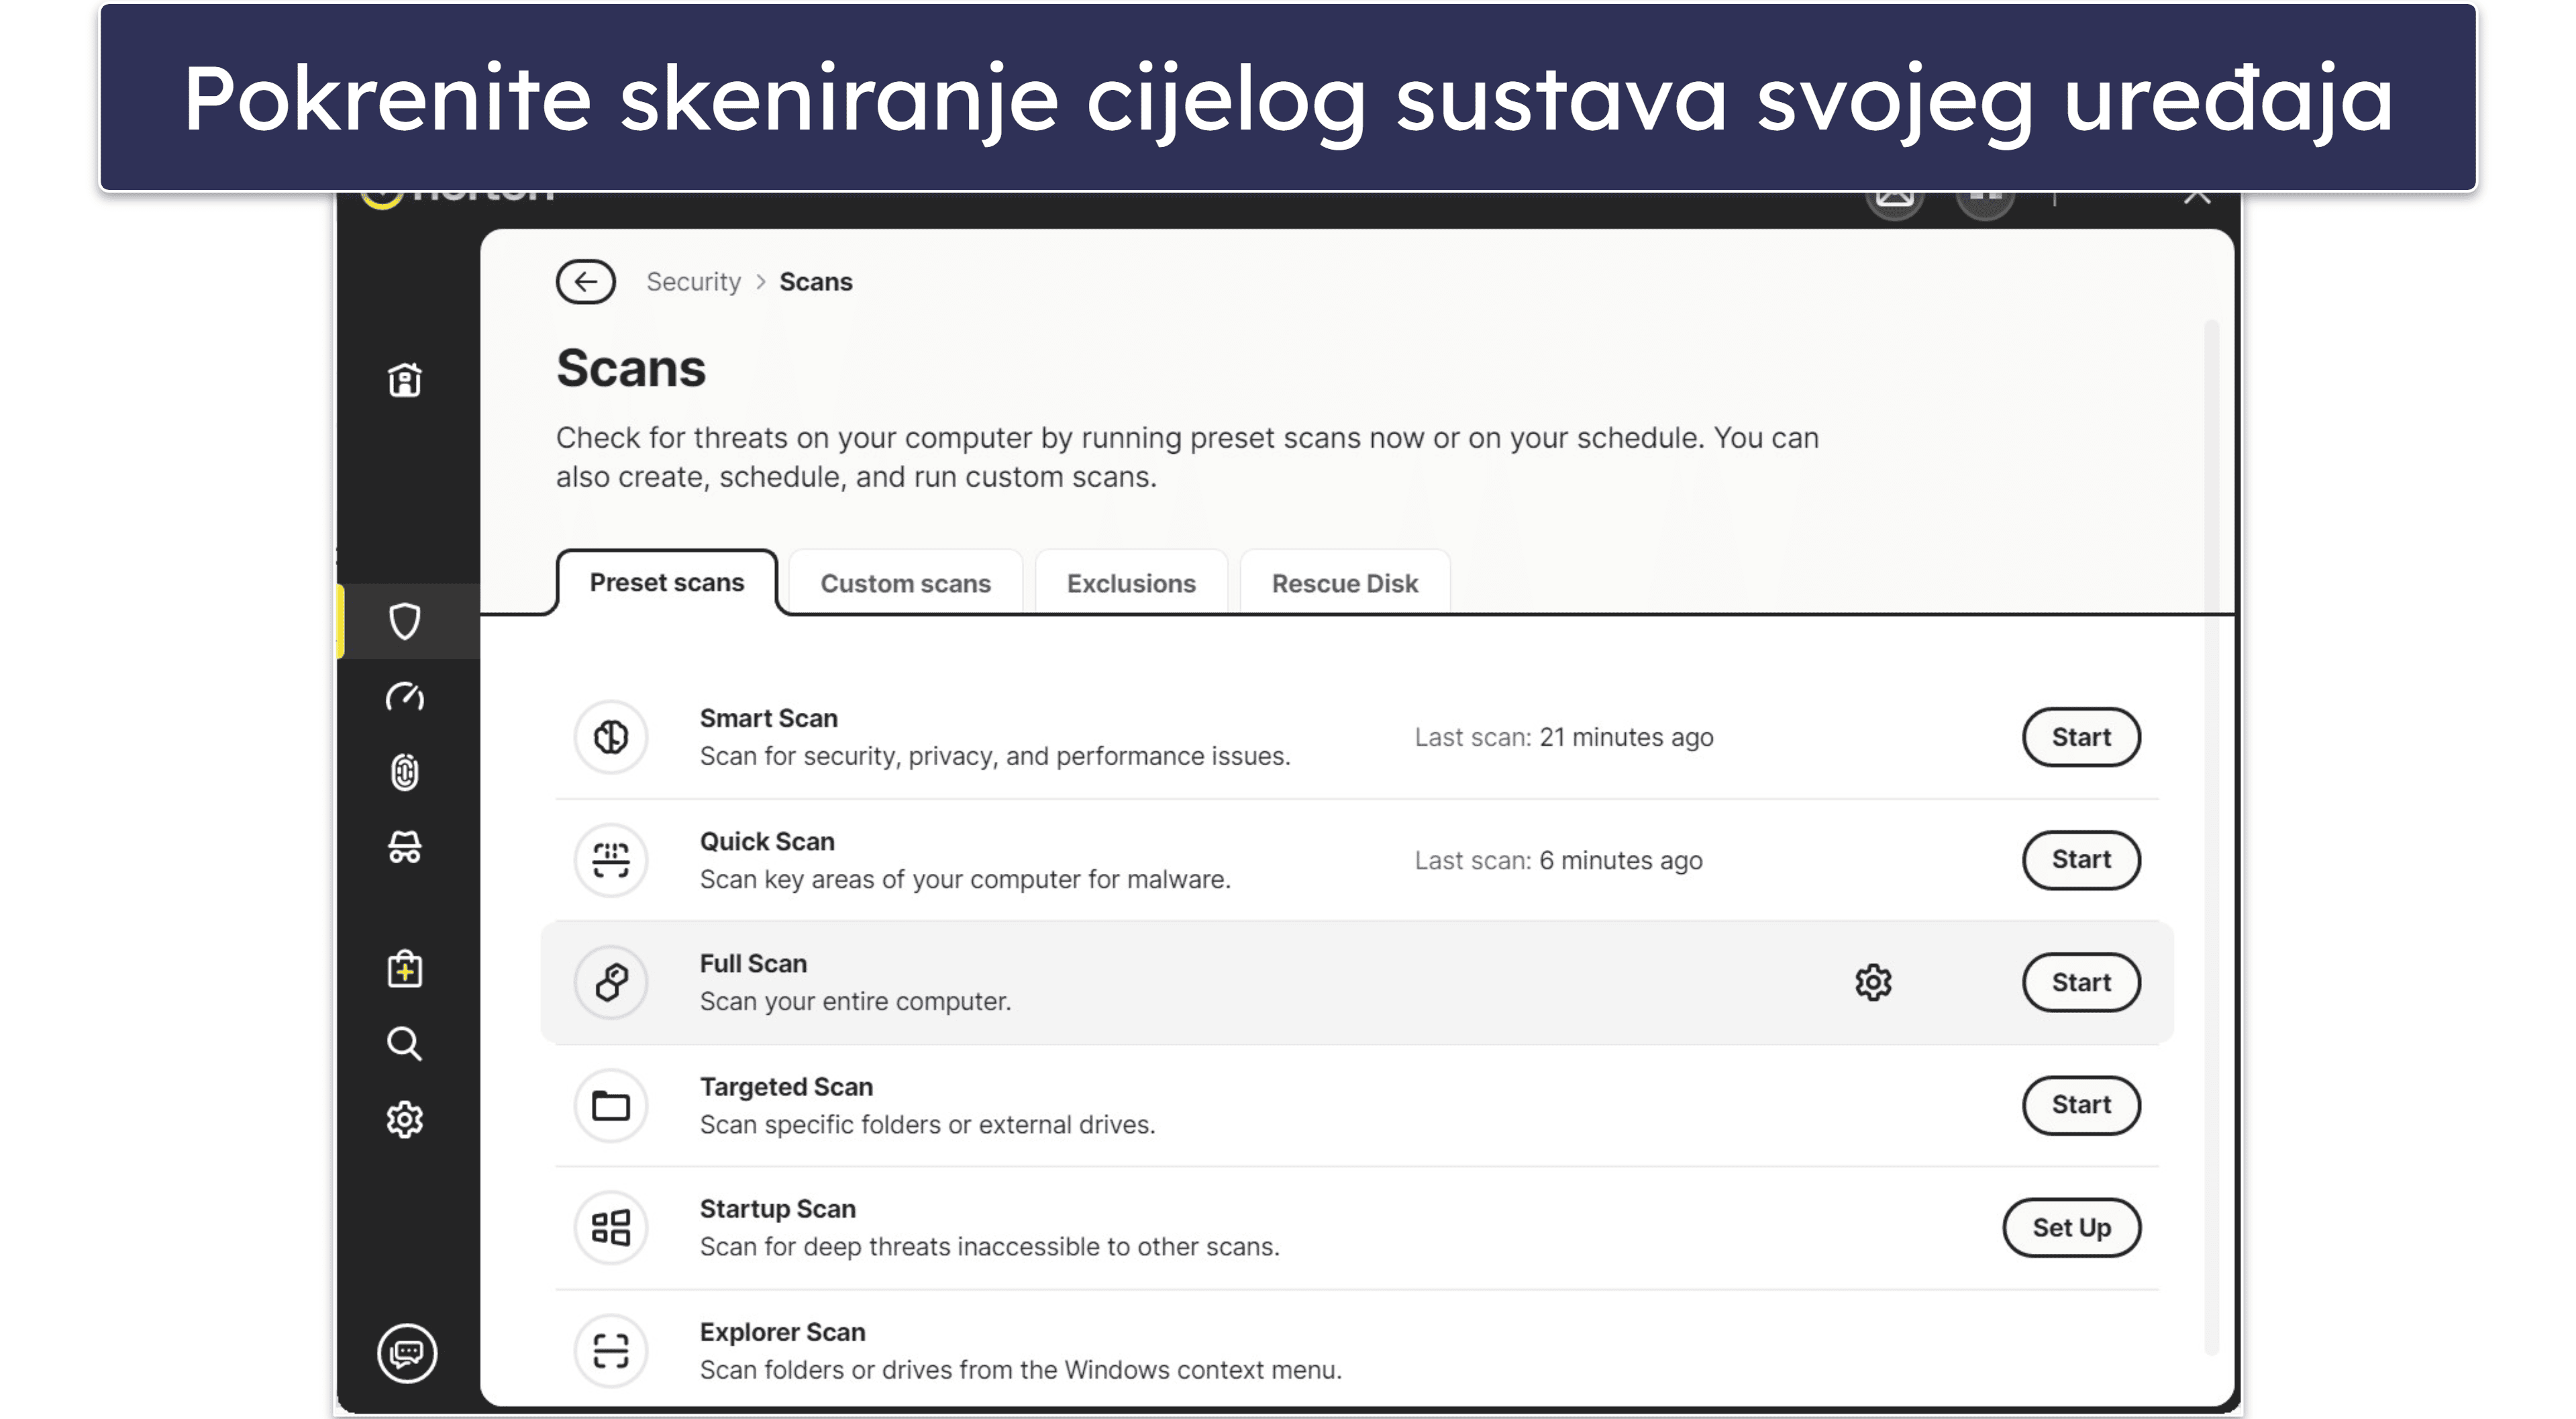This screenshot has height=1419, width=2576.
Task: Click the Startup Scan windows icon
Action: tap(611, 1227)
